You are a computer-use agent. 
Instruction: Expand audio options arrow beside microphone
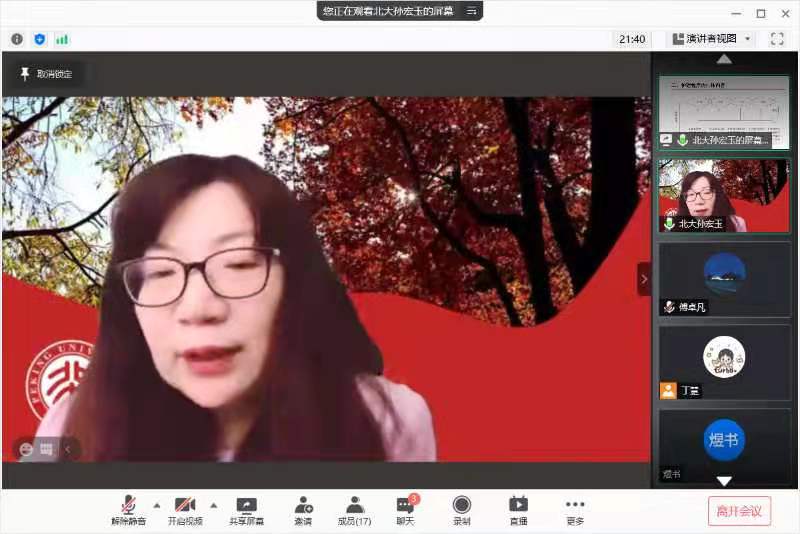pyautogui.click(x=156, y=505)
